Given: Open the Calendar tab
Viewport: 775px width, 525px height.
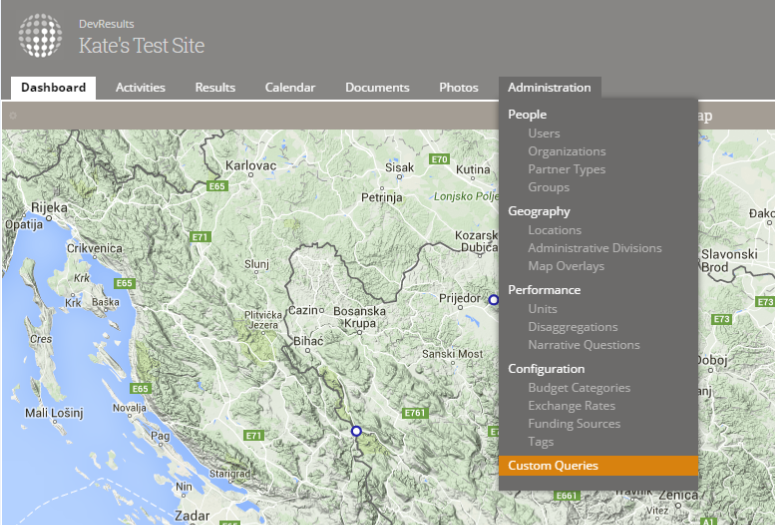Looking at the screenshot, I should (290, 88).
